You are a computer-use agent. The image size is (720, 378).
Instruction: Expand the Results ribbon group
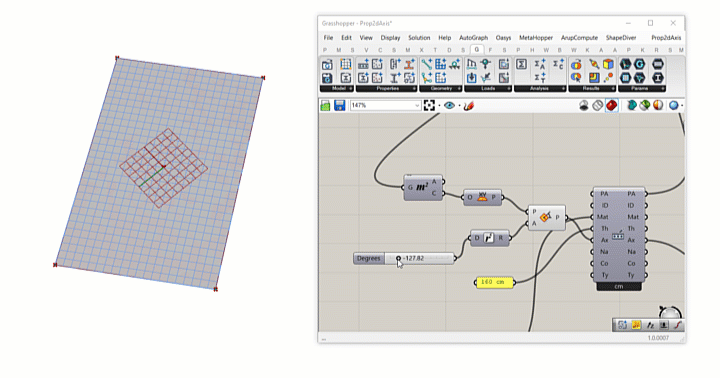pyautogui.click(x=591, y=88)
